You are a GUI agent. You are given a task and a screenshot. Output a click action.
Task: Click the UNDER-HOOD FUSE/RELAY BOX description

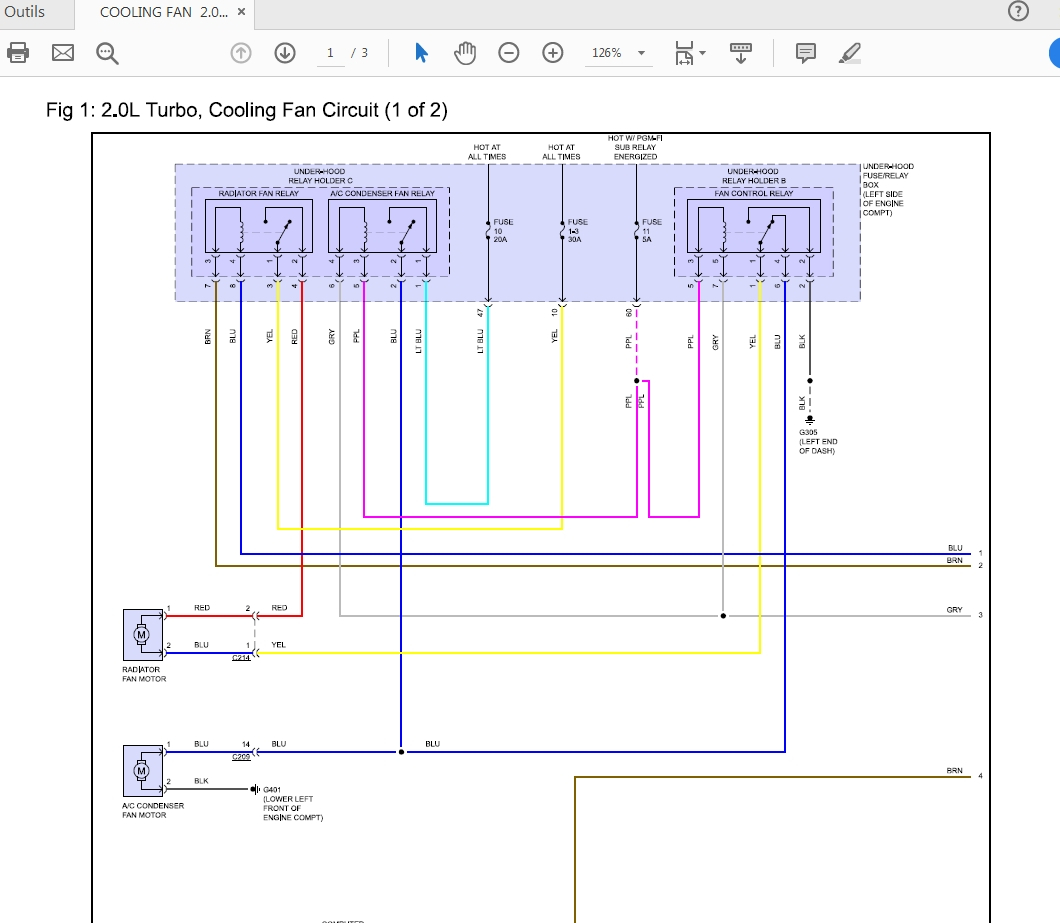[888, 189]
